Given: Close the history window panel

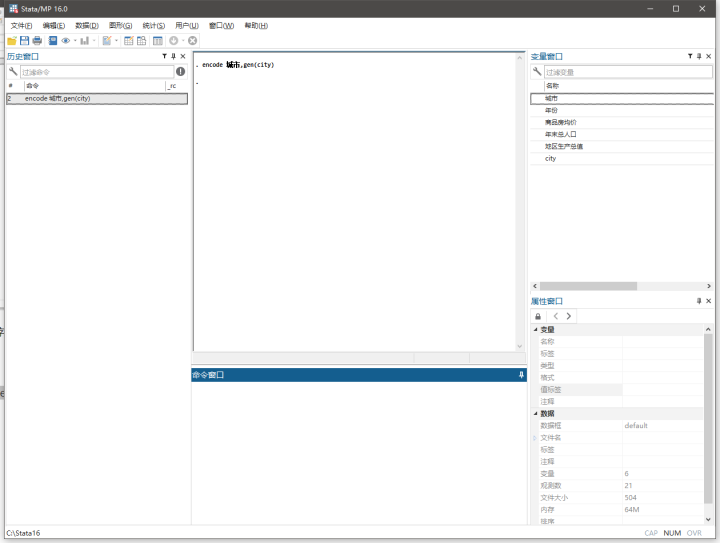Looking at the screenshot, I should coord(183,56).
